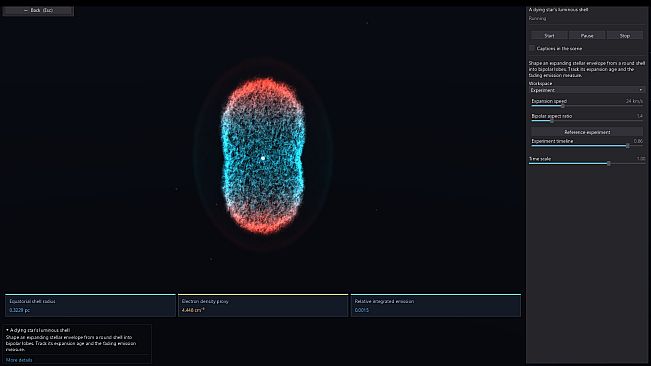Click the '24 km/s' expansion speed value
The height and width of the screenshot is (366, 651).
pos(634,101)
